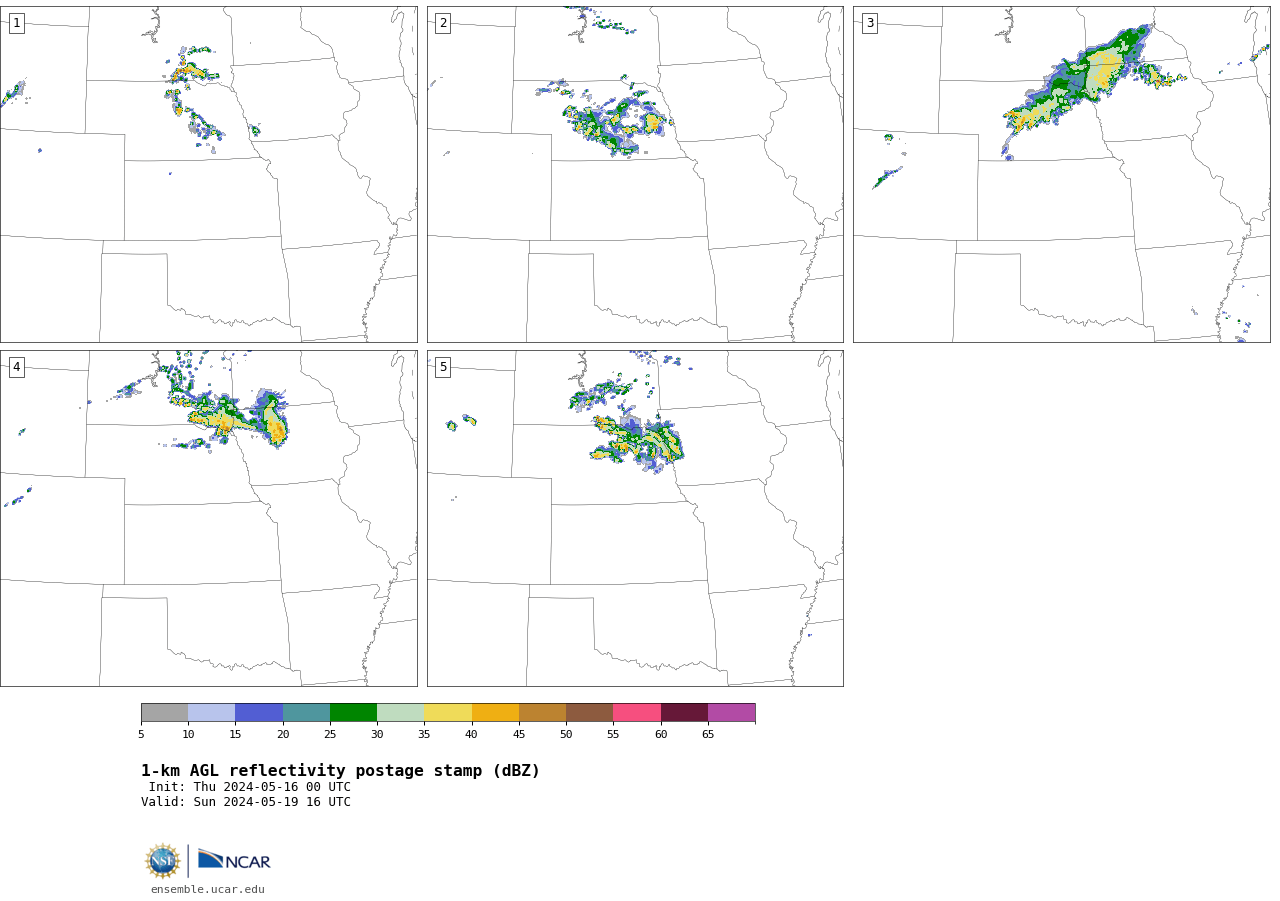Click the panel number 1 label
The height and width of the screenshot is (901, 1280).
pyautogui.click(x=16, y=23)
